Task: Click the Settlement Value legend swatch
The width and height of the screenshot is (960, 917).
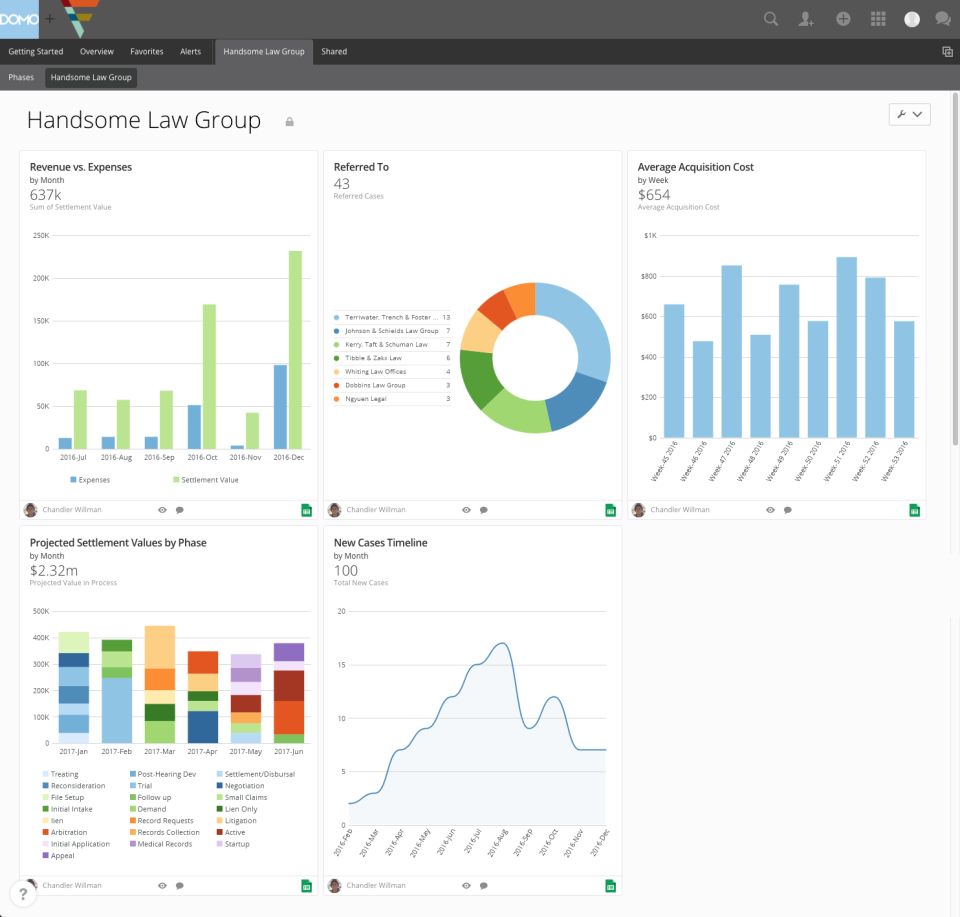Action: 176,480
